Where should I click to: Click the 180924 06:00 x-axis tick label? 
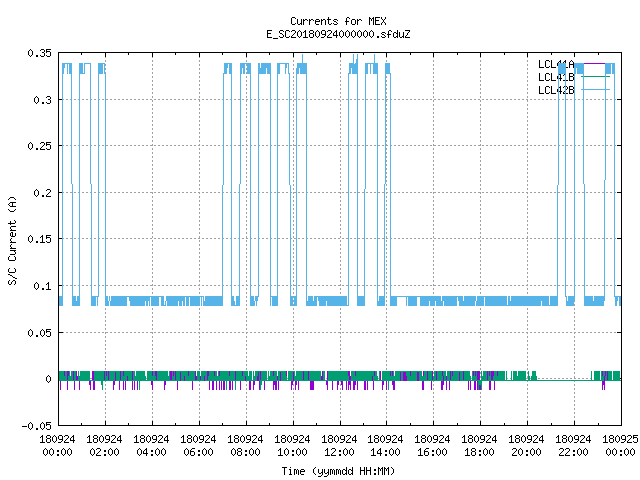point(198,446)
